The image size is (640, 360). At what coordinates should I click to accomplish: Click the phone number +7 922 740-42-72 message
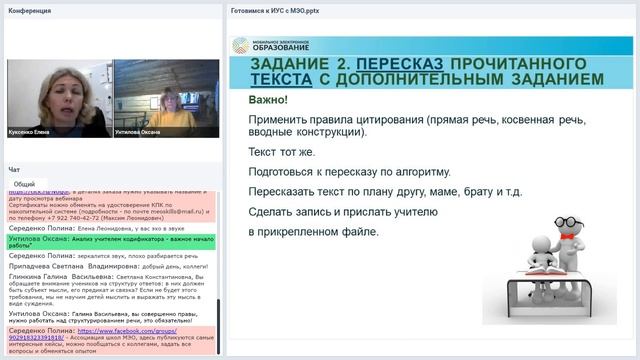[111, 207]
